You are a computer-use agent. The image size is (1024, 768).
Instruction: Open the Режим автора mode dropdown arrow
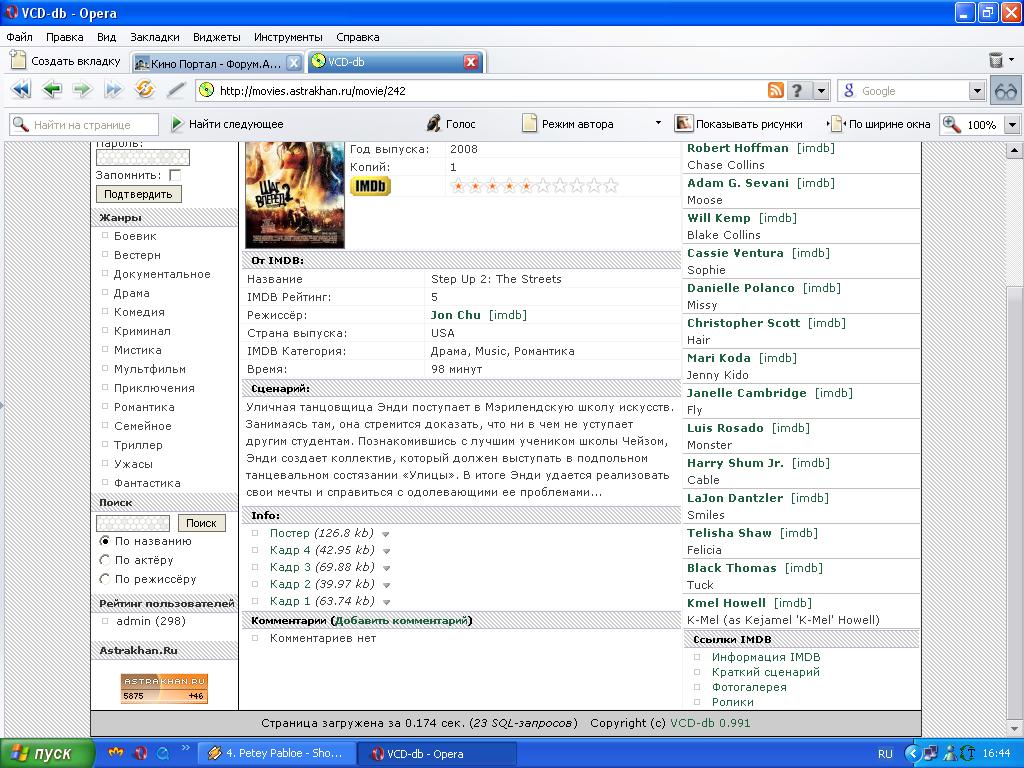(x=658, y=123)
